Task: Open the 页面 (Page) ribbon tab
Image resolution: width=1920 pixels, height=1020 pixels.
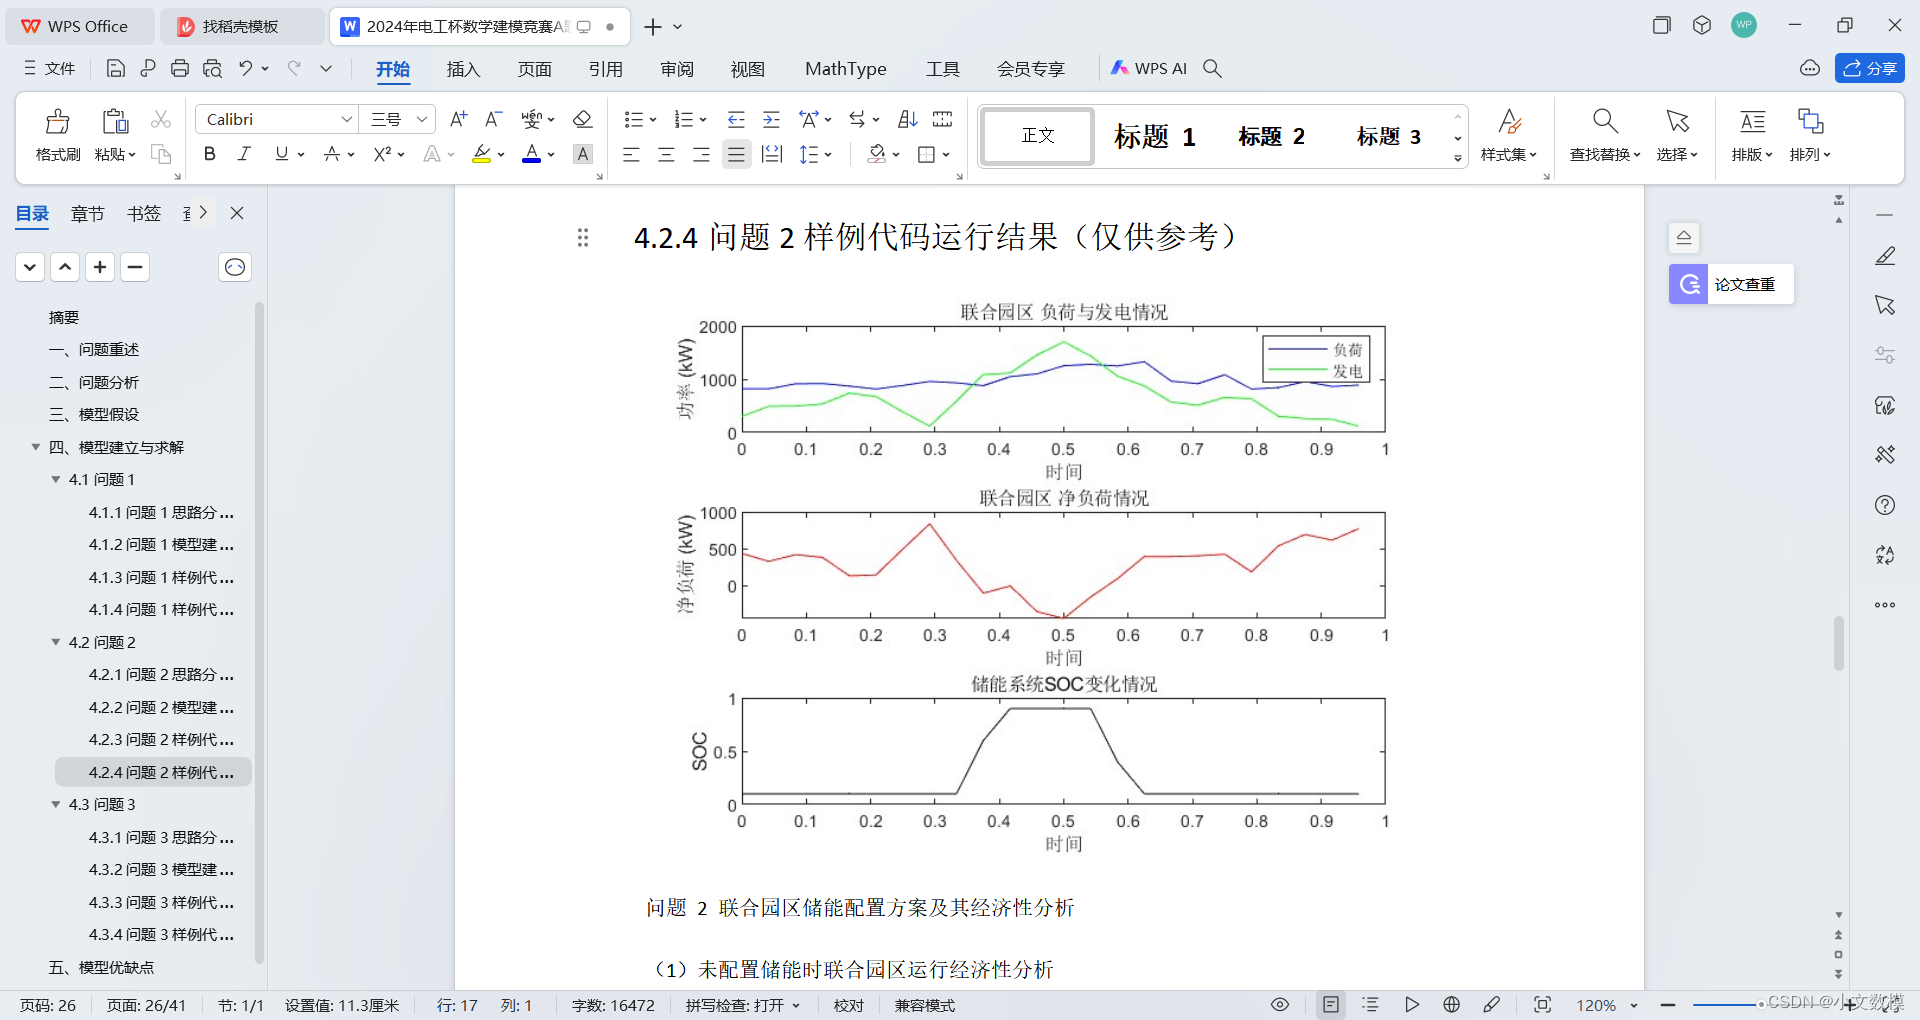Action: coord(534,69)
